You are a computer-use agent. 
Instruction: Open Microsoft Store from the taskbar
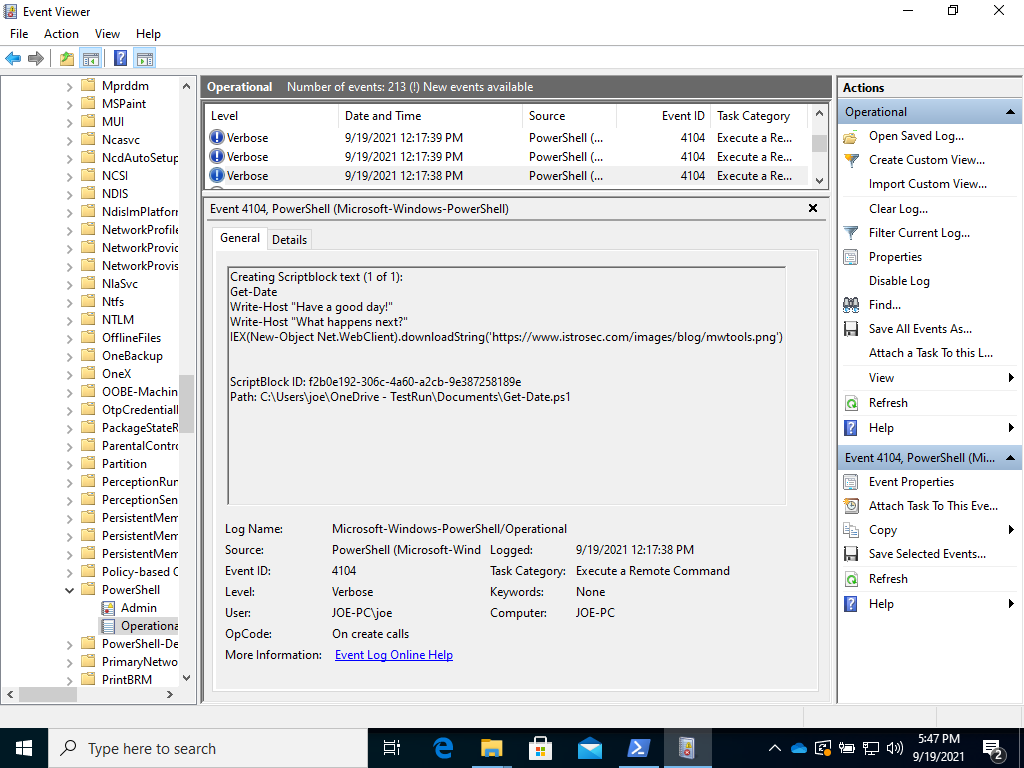coord(540,748)
